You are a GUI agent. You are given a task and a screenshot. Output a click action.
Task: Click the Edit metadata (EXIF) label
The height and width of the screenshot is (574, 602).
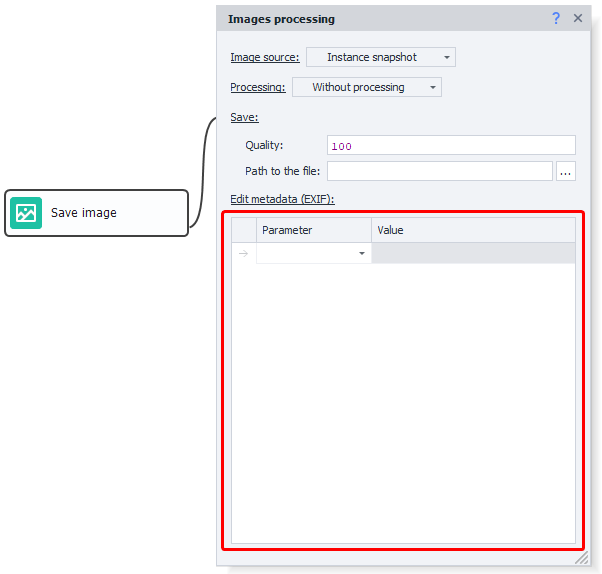coord(282,199)
